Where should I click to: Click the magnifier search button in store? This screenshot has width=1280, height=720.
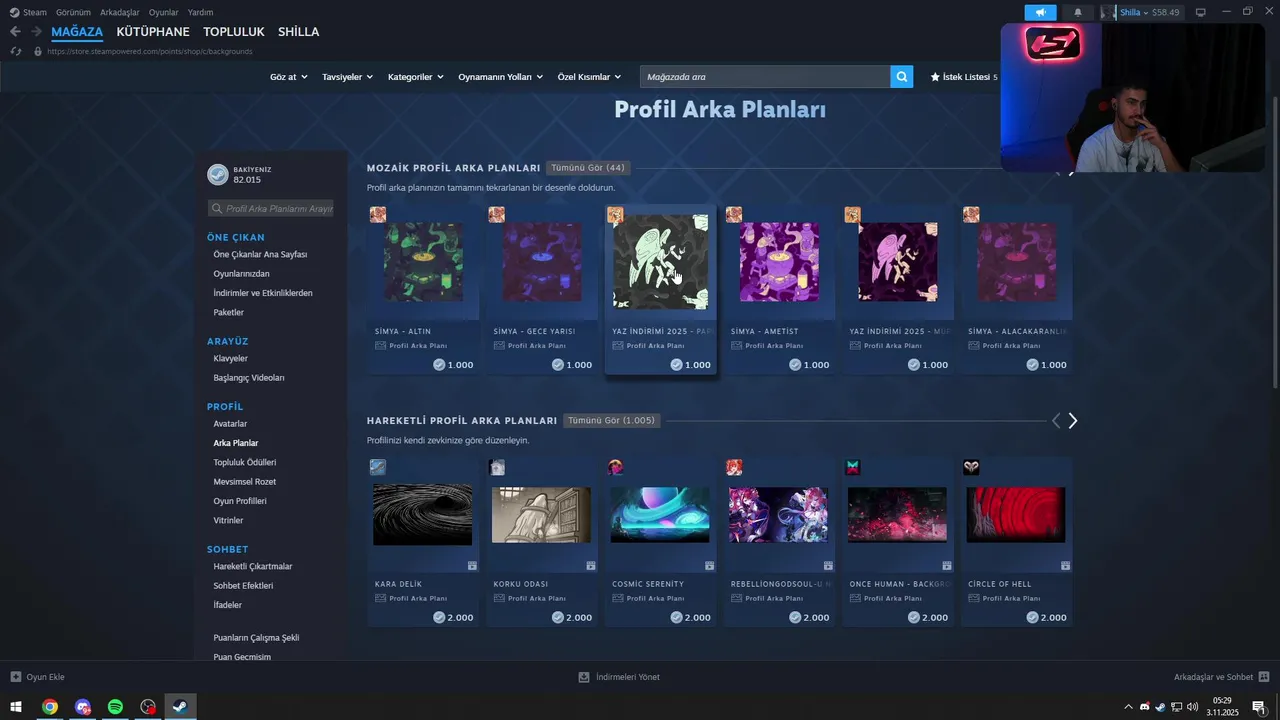point(902,77)
